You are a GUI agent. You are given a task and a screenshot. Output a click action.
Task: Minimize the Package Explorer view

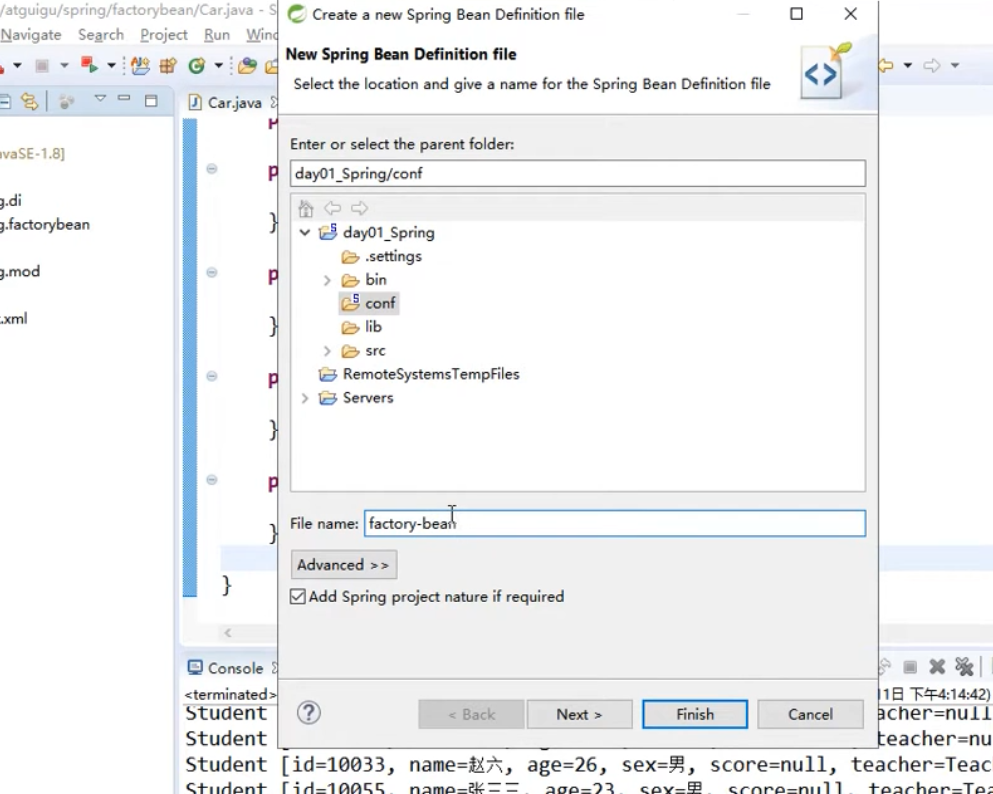[x=124, y=99]
